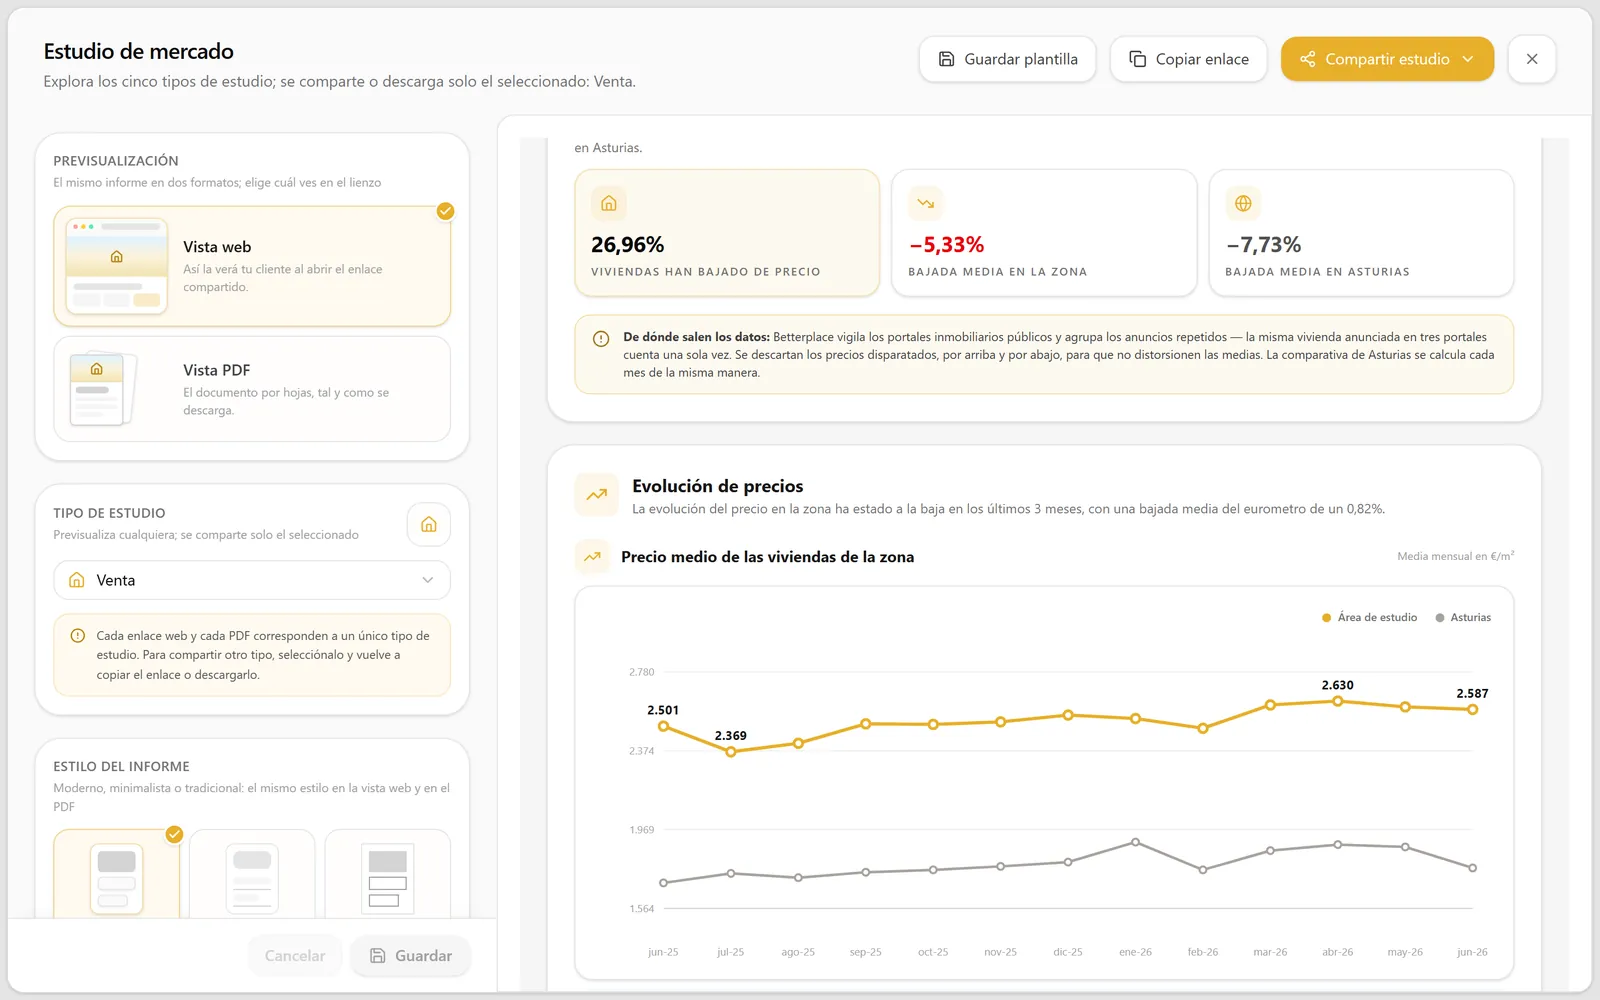This screenshot has width=1600, height=1000.
Task: Click the Asturias peak point at ene-26
Action: 1135,842
